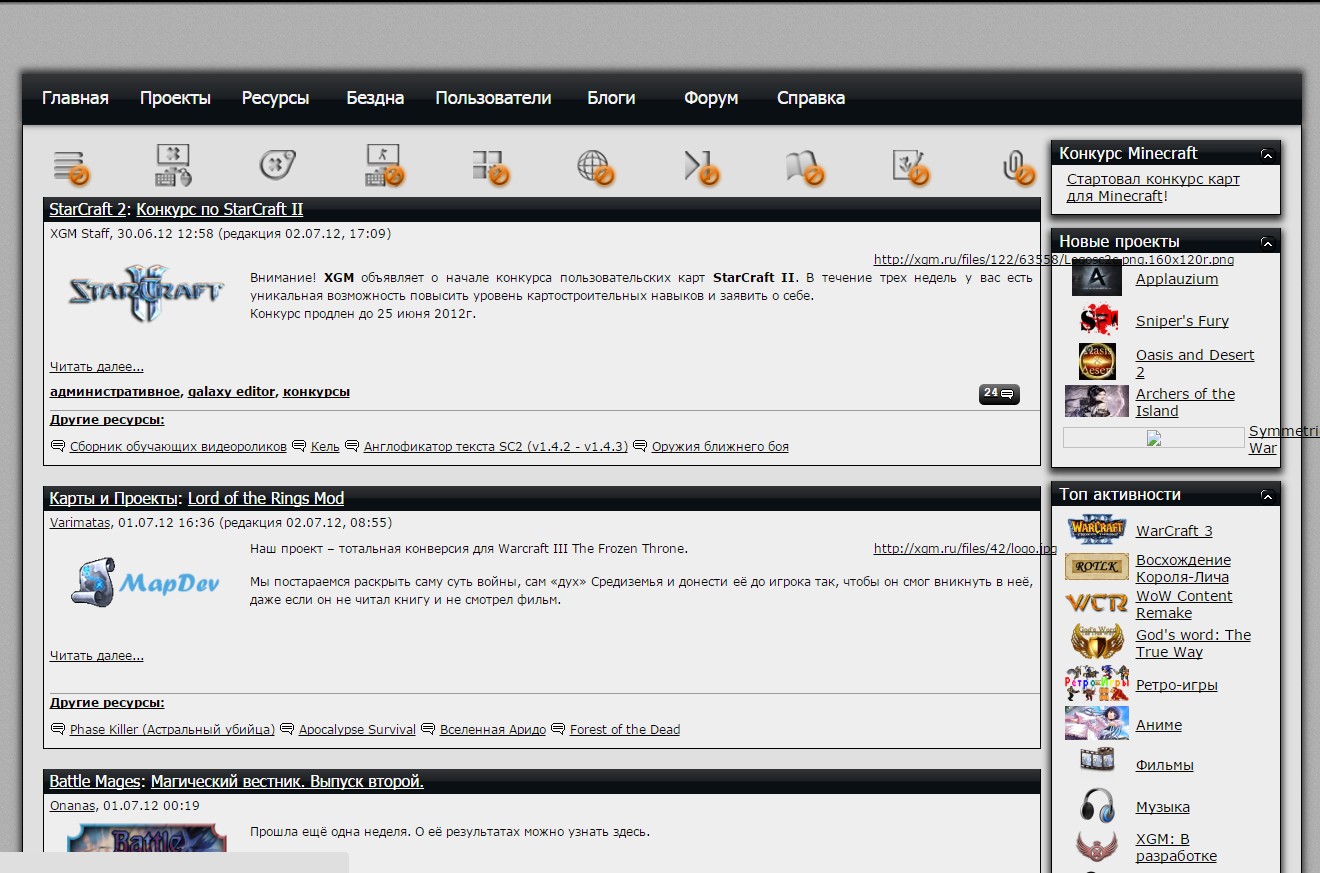Open the Lord of the Rings Mod link
The width and height of the screenshot is (1320, 873).
click(266, 498)
